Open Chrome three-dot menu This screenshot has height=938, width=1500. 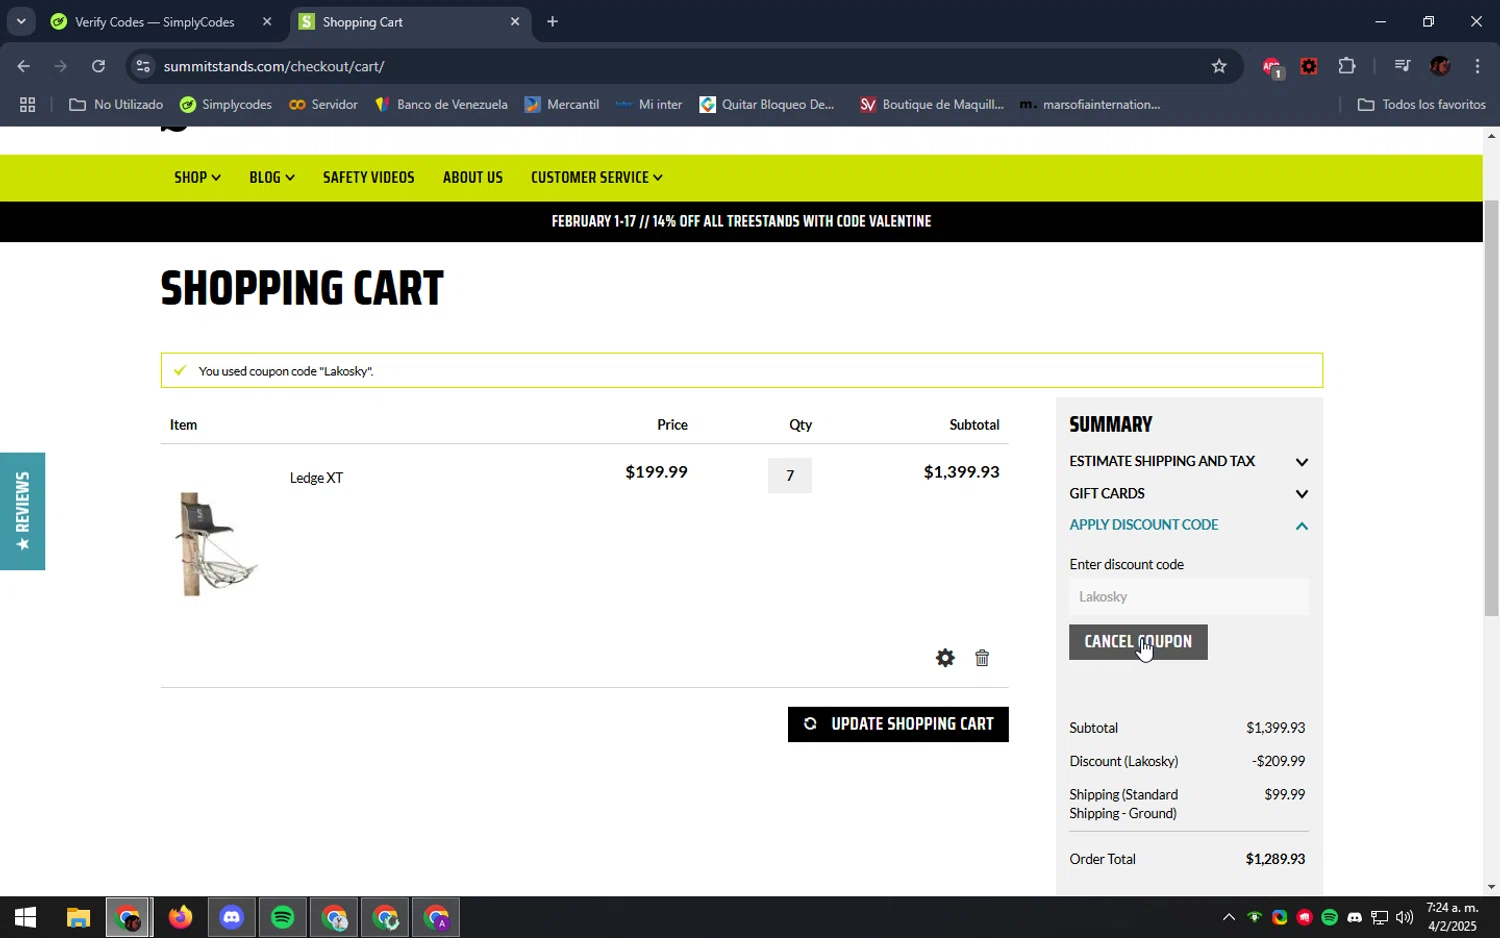[1477, 66]
